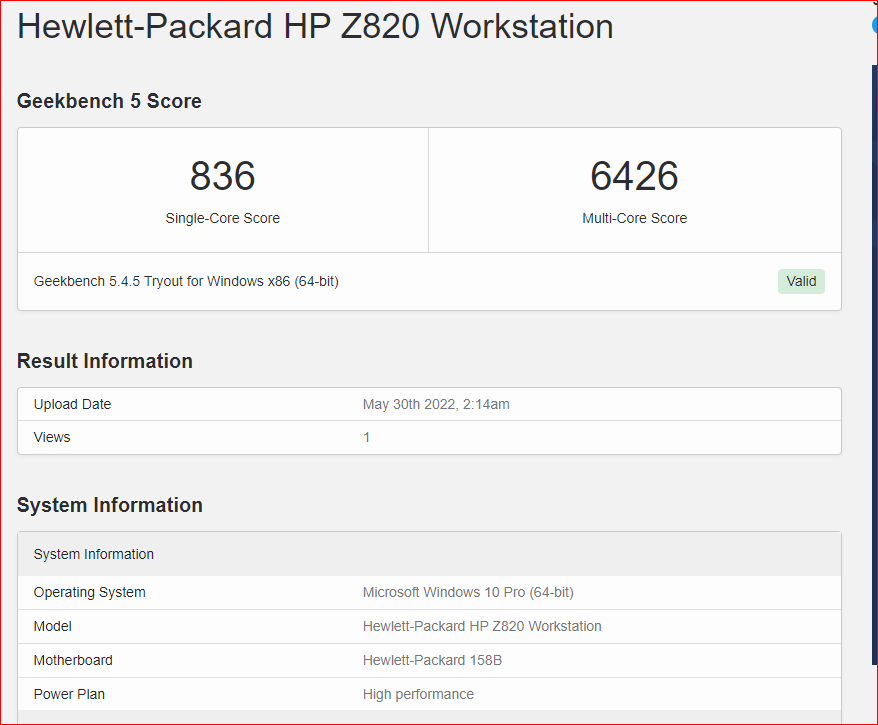Click the Views row label

pyautogui.click(x=52, y=437)
